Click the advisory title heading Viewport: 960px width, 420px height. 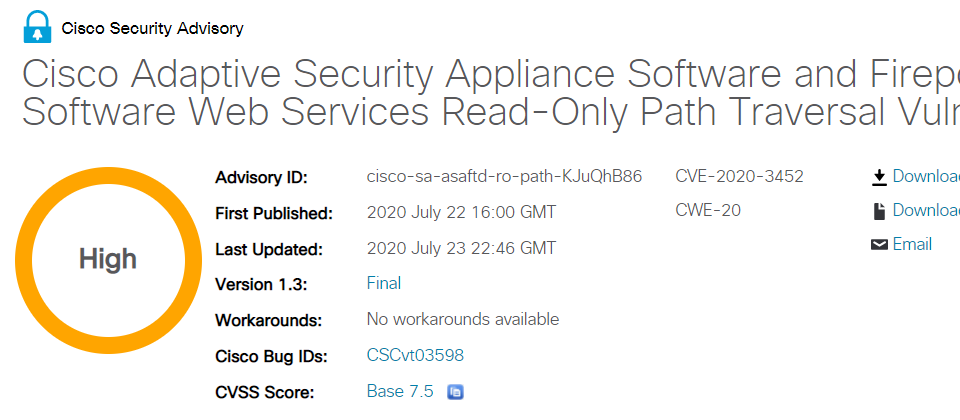tap(491, 92)
